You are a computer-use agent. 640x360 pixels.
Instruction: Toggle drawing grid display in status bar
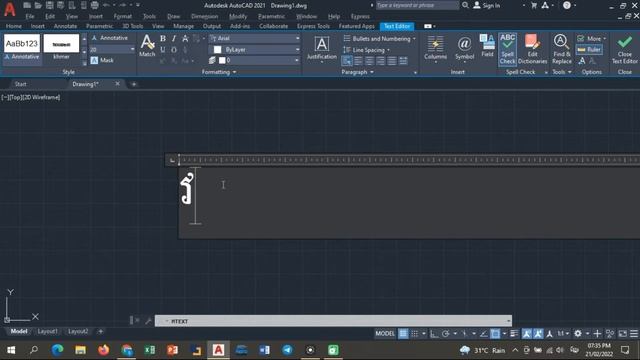(403, 333)
